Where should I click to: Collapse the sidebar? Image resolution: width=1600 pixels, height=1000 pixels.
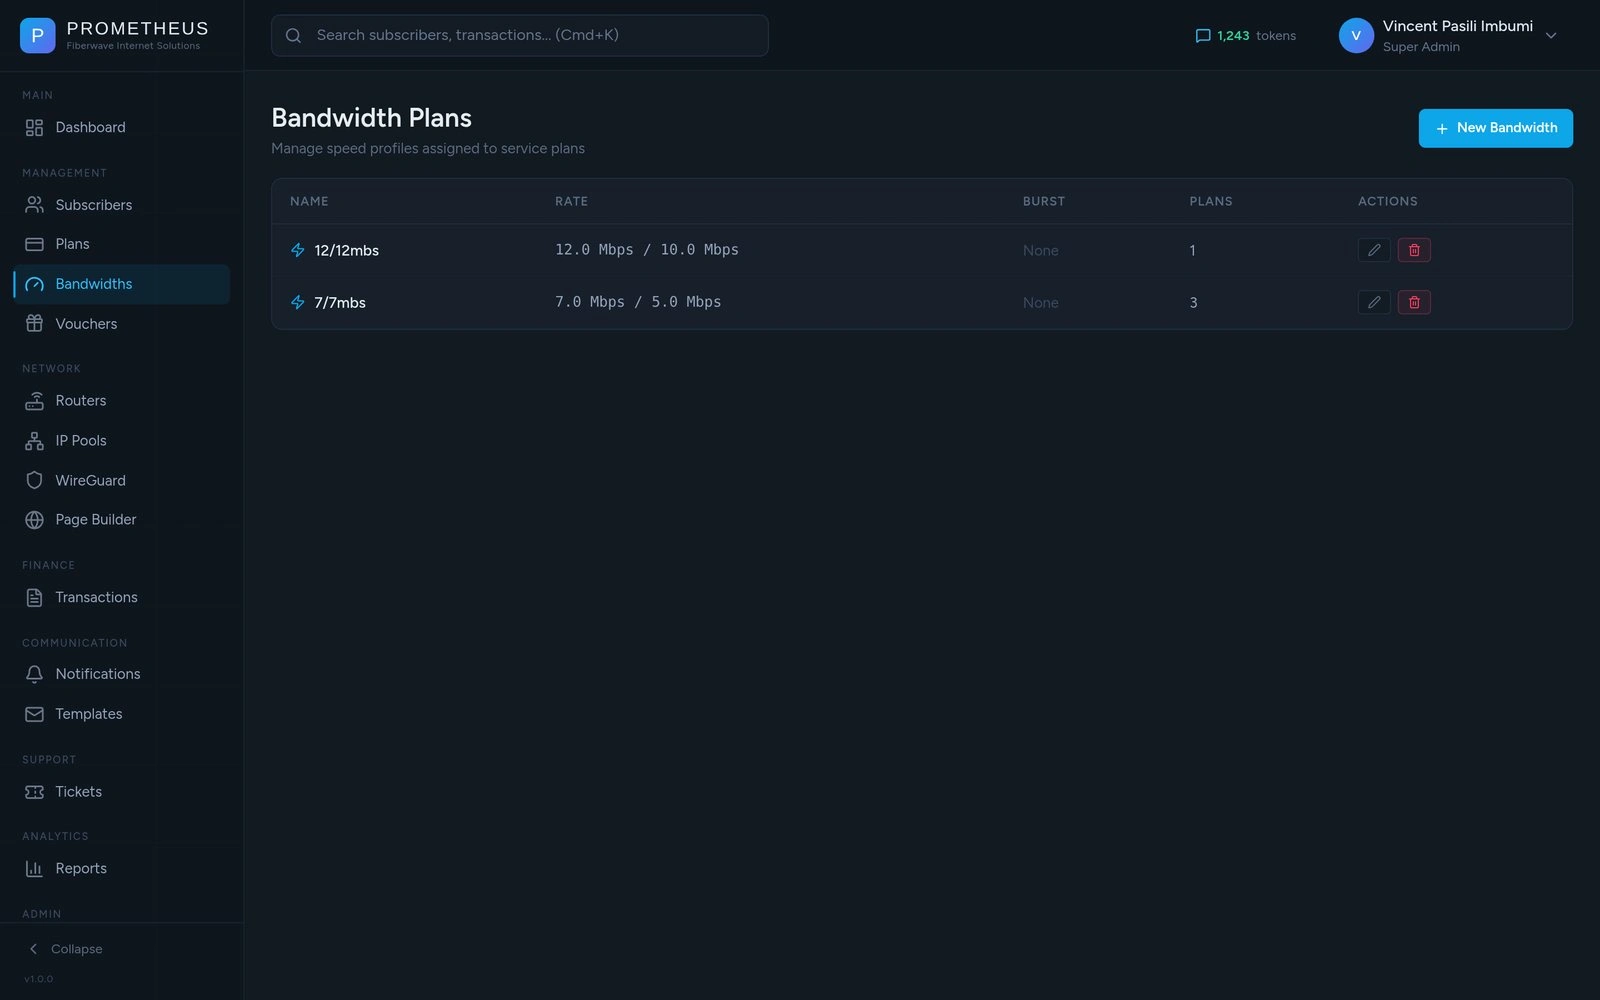tap(66, 949)
